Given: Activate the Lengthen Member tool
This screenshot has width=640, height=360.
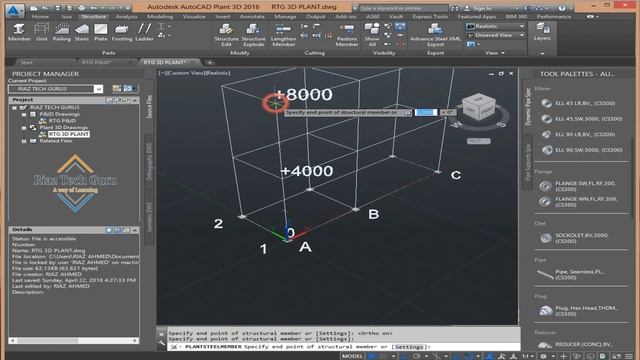Looking at the screenshot, I should click(283, 35).
